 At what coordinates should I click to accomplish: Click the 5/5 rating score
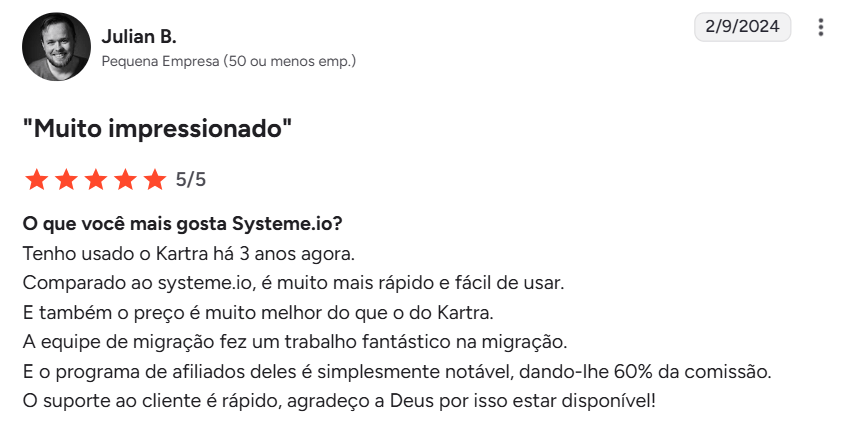tap(190, 180)
